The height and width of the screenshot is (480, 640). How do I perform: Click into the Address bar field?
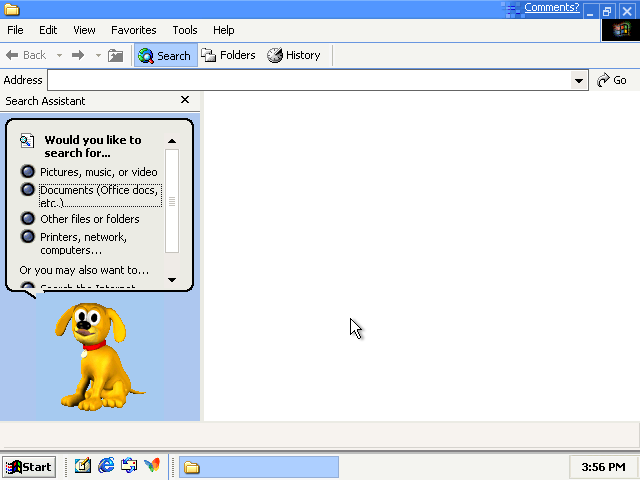(x=309, y=80)
